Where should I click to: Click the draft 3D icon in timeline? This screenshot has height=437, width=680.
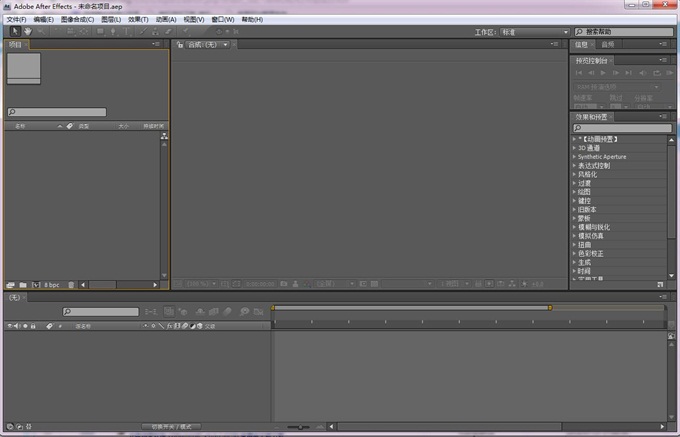tap(183, 311)
